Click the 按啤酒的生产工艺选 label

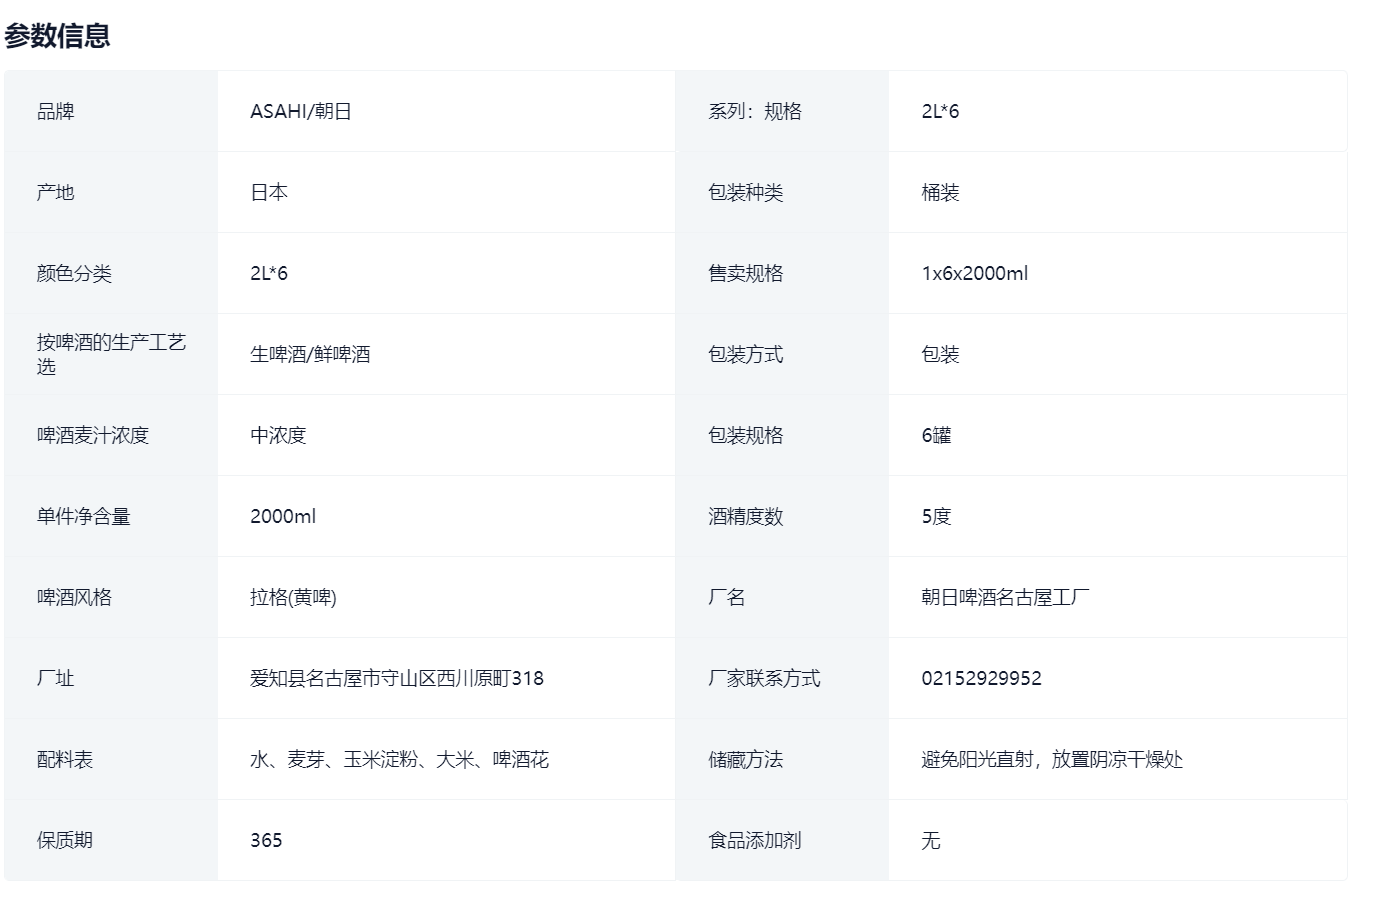click(111, 354)
